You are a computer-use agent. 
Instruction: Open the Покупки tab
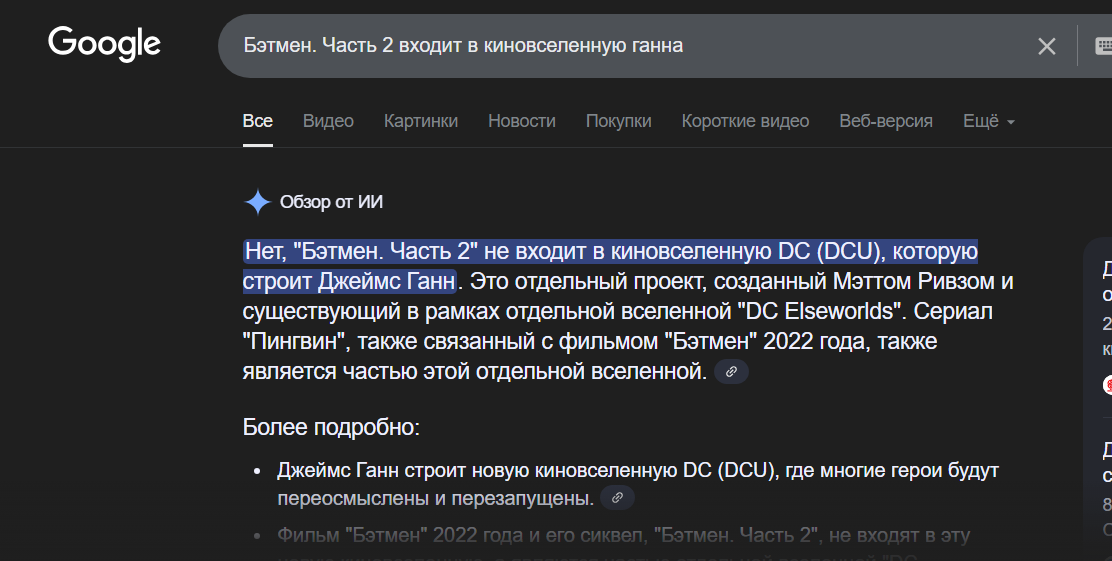click(618, 121)
